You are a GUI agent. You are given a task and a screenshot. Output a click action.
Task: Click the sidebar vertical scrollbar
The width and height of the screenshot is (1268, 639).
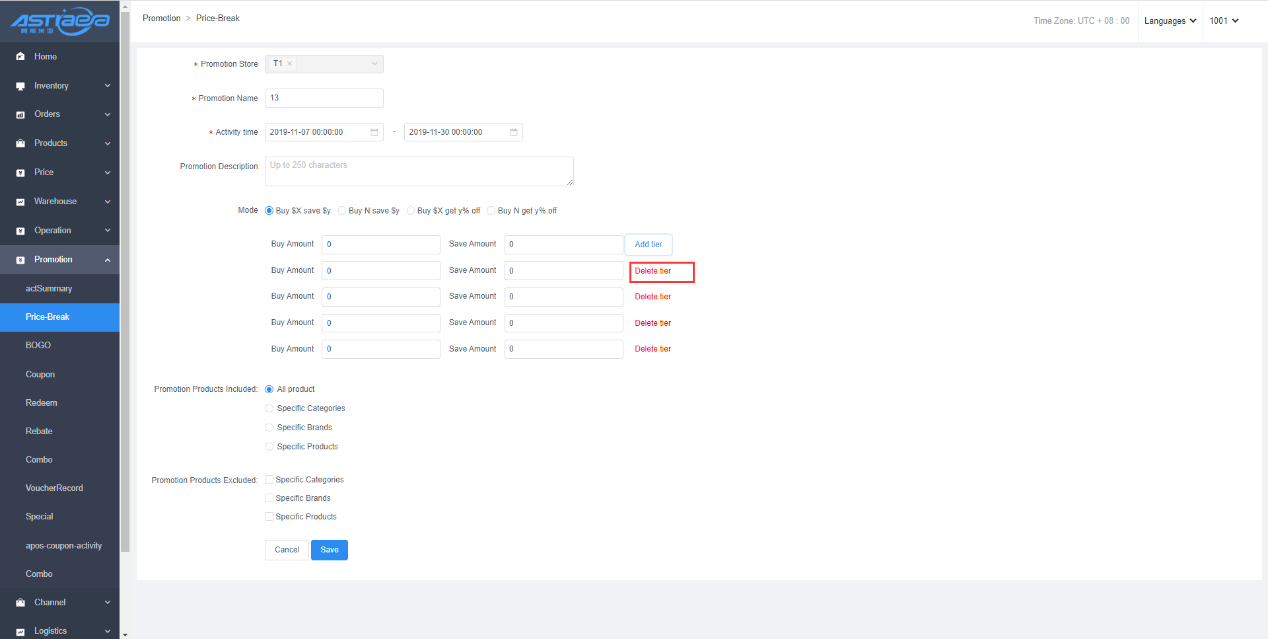pyautogui.click(x=124, y=300)
